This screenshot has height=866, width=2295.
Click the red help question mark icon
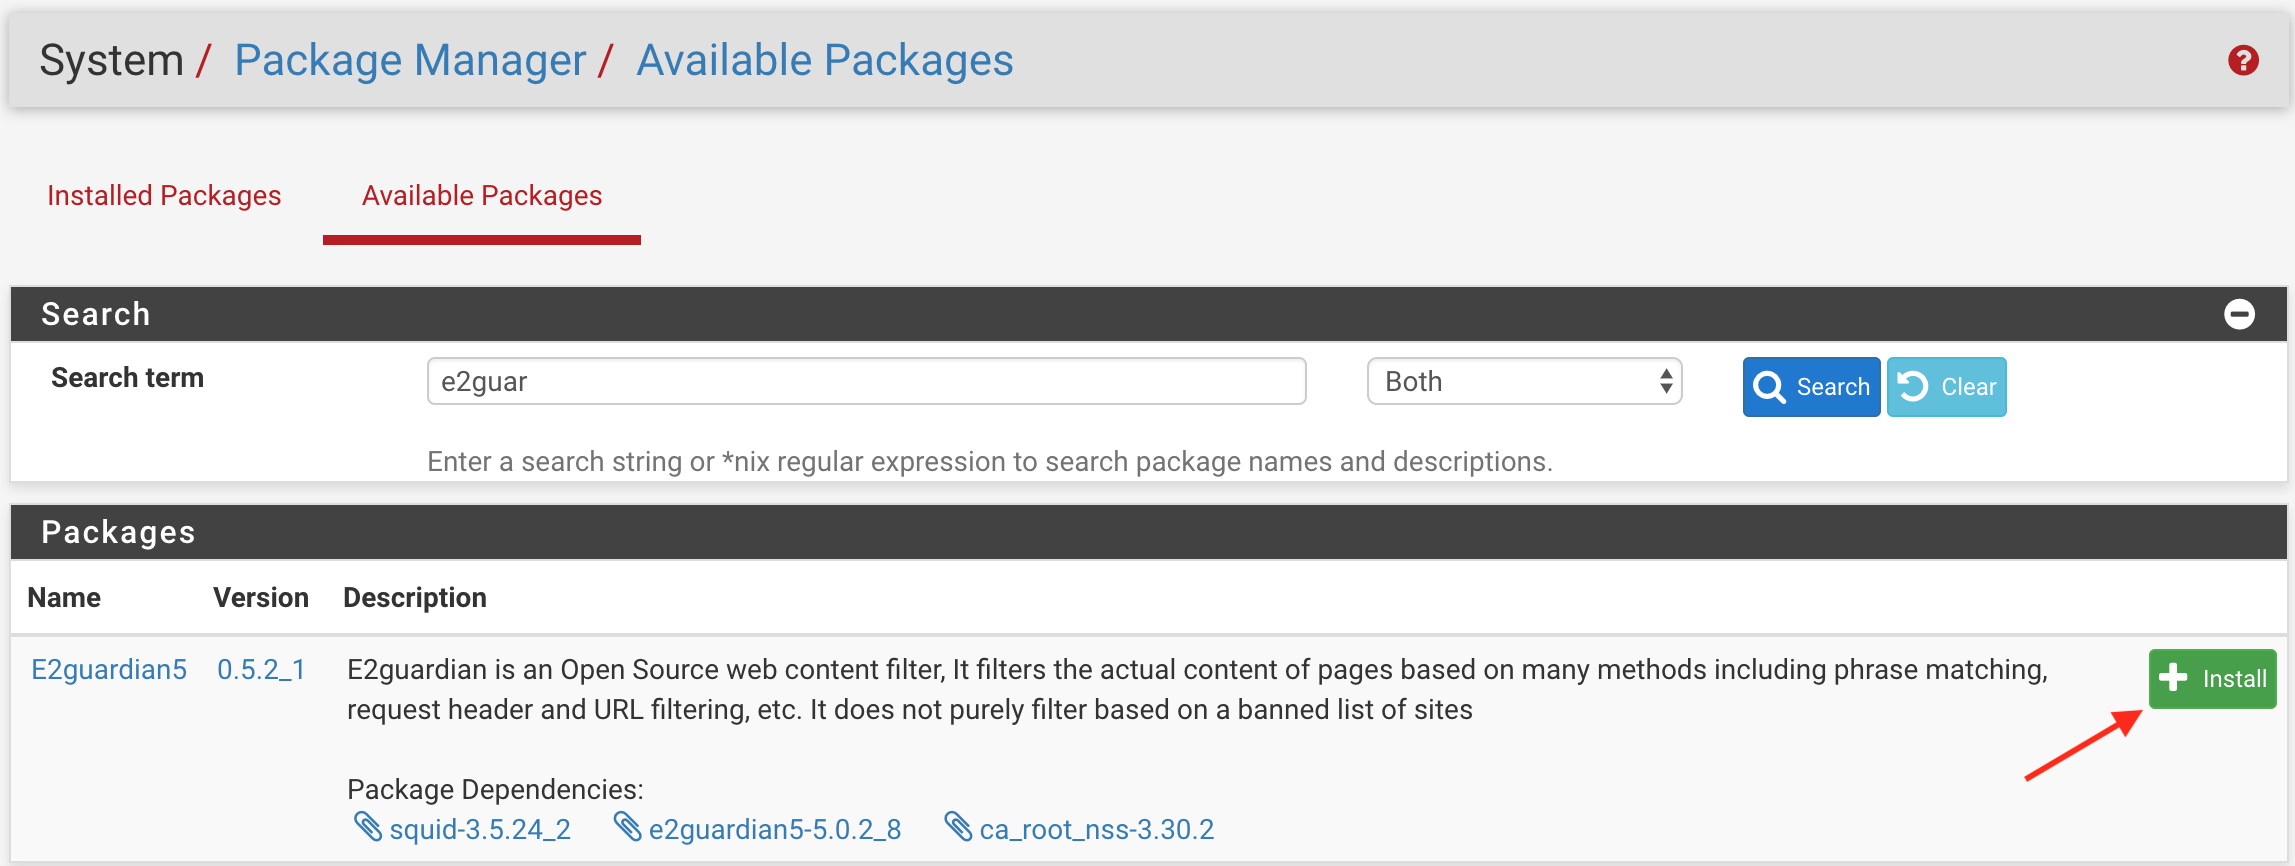click(x=2243, y=61)
